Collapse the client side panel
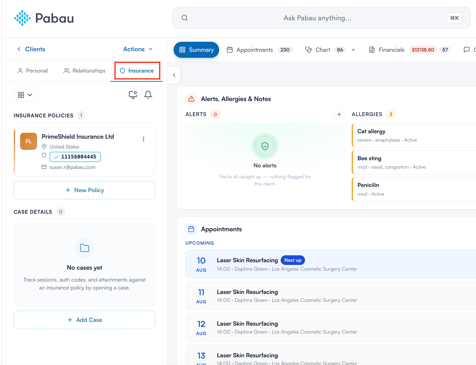Viewport: 476px width, 365px height. 174,75
